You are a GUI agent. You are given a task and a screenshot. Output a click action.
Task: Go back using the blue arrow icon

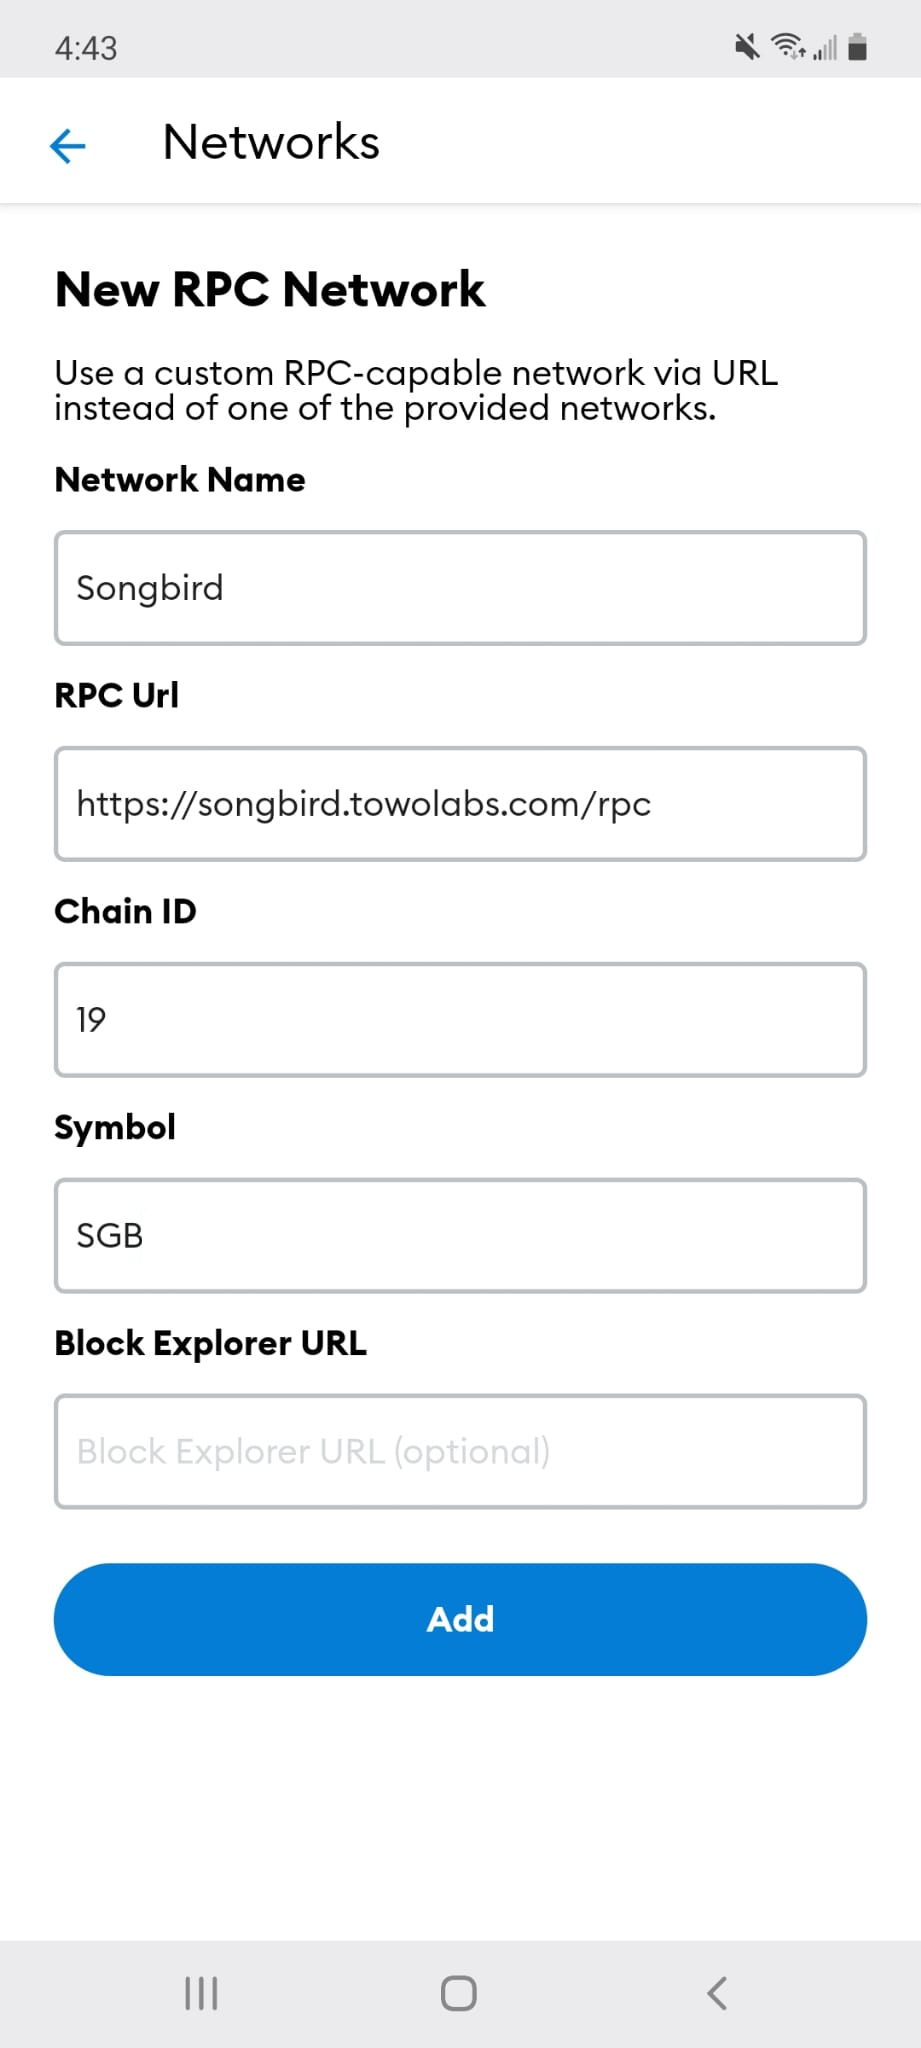click(x=67, y=145)
